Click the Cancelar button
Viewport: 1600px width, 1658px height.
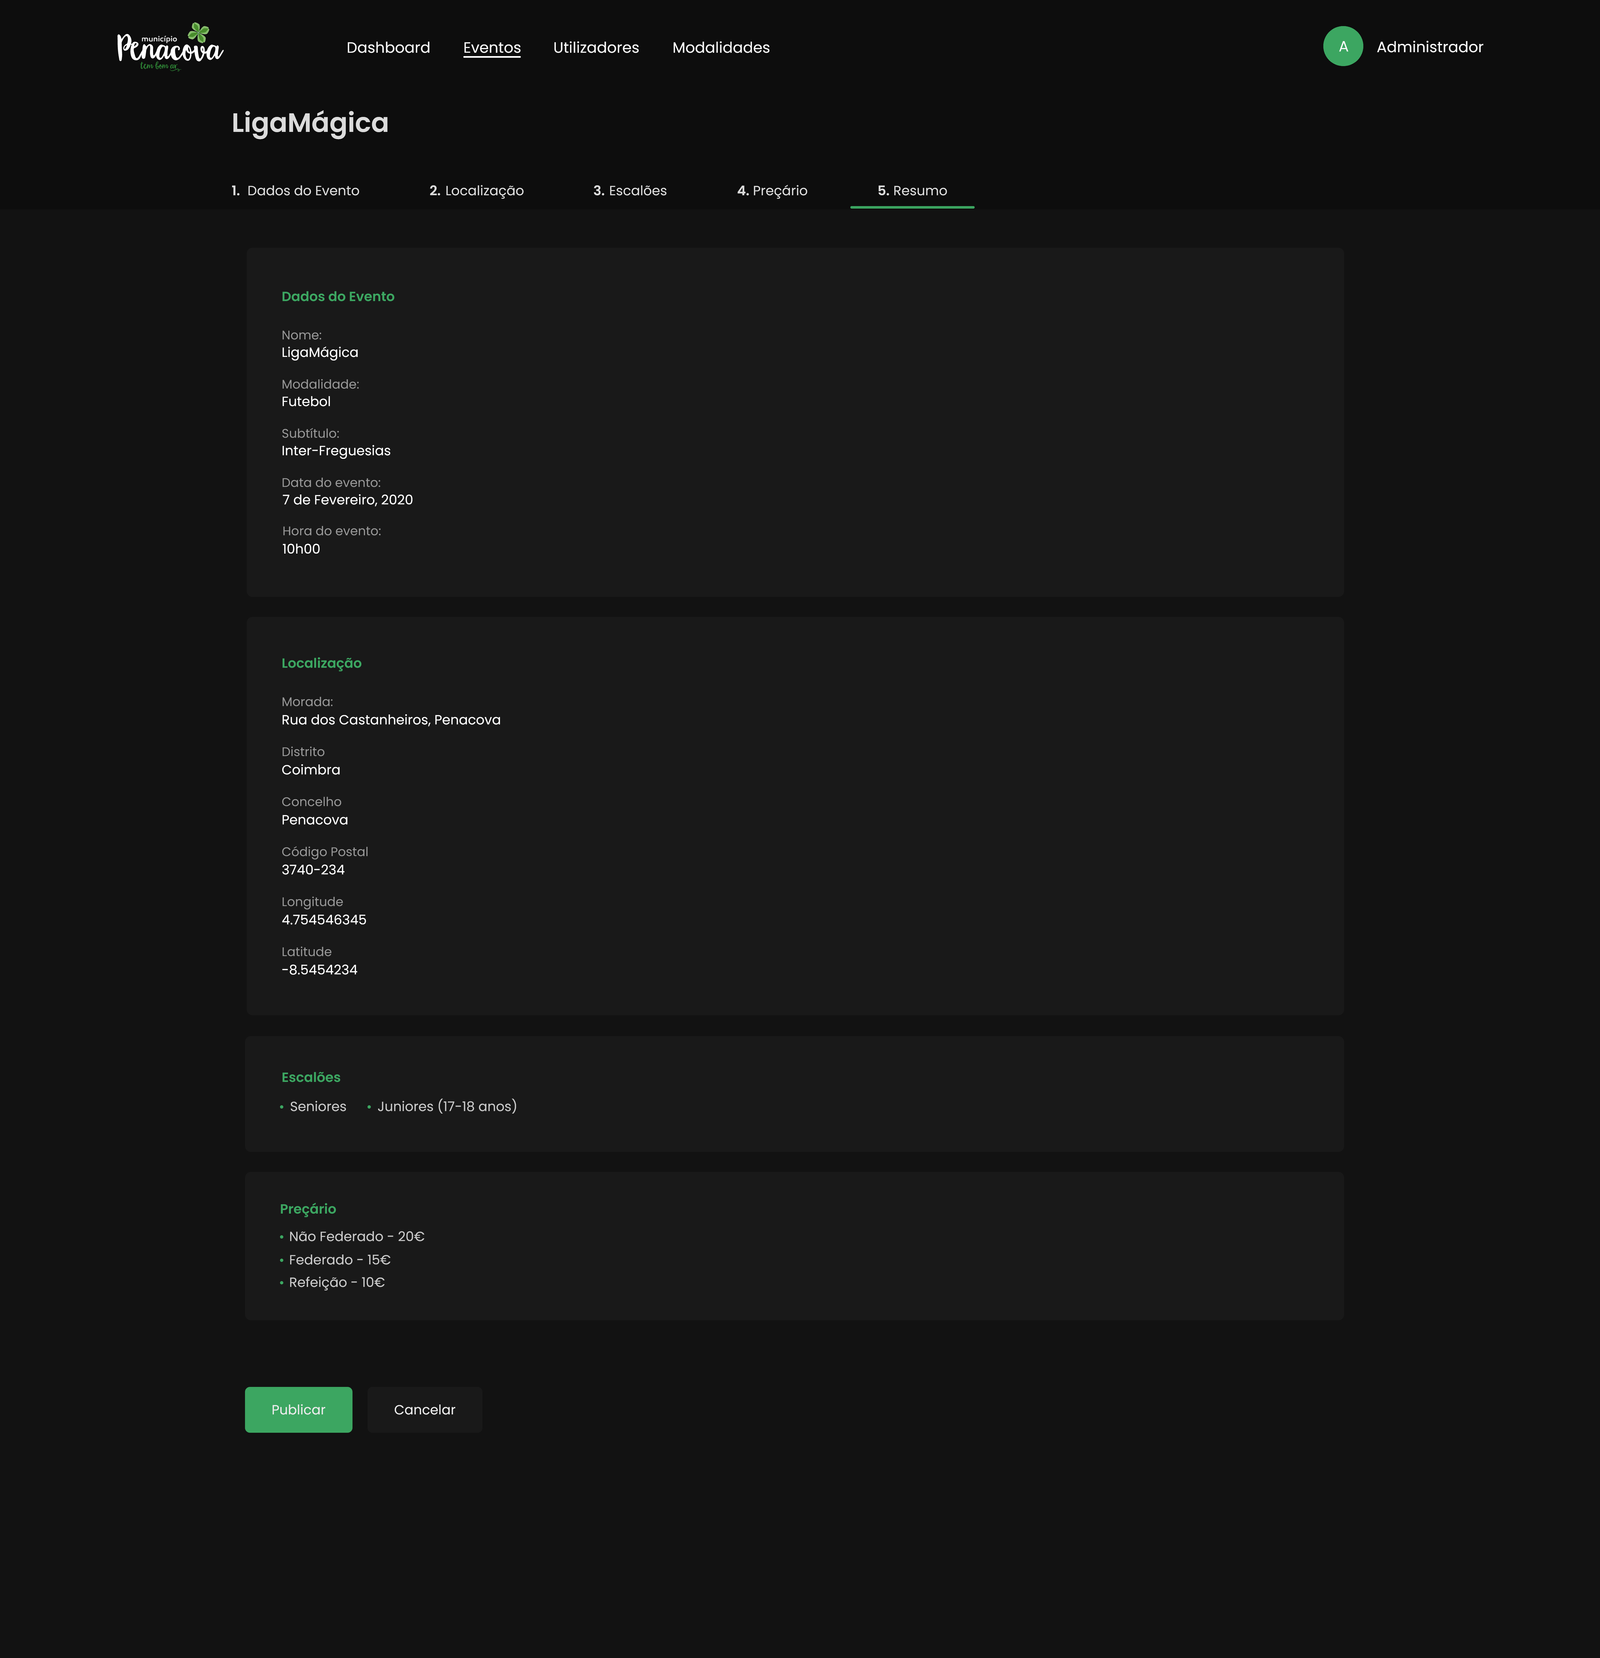[x=424, y=1410]
